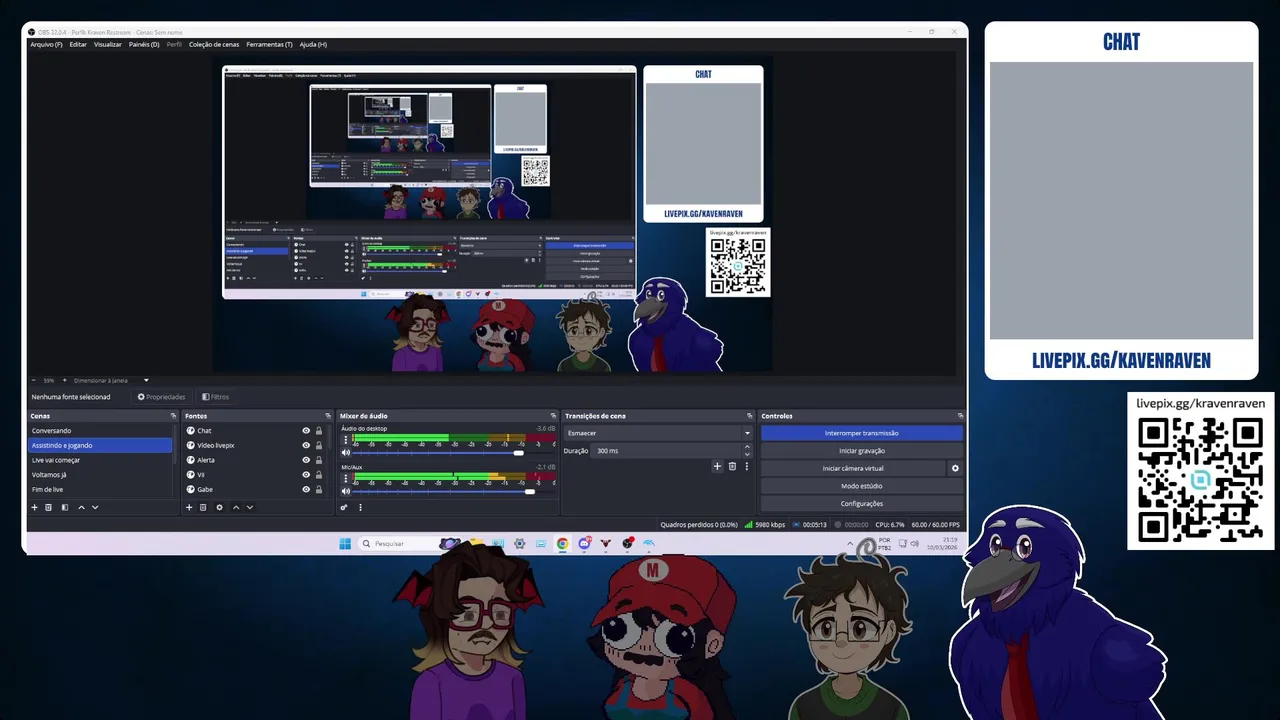Image resolution: width=1280 pixels, height=720 pixels.
Task: Open source properties gear in Fontes toolbar
Action: pyautogui.click(x=220, y=507)
